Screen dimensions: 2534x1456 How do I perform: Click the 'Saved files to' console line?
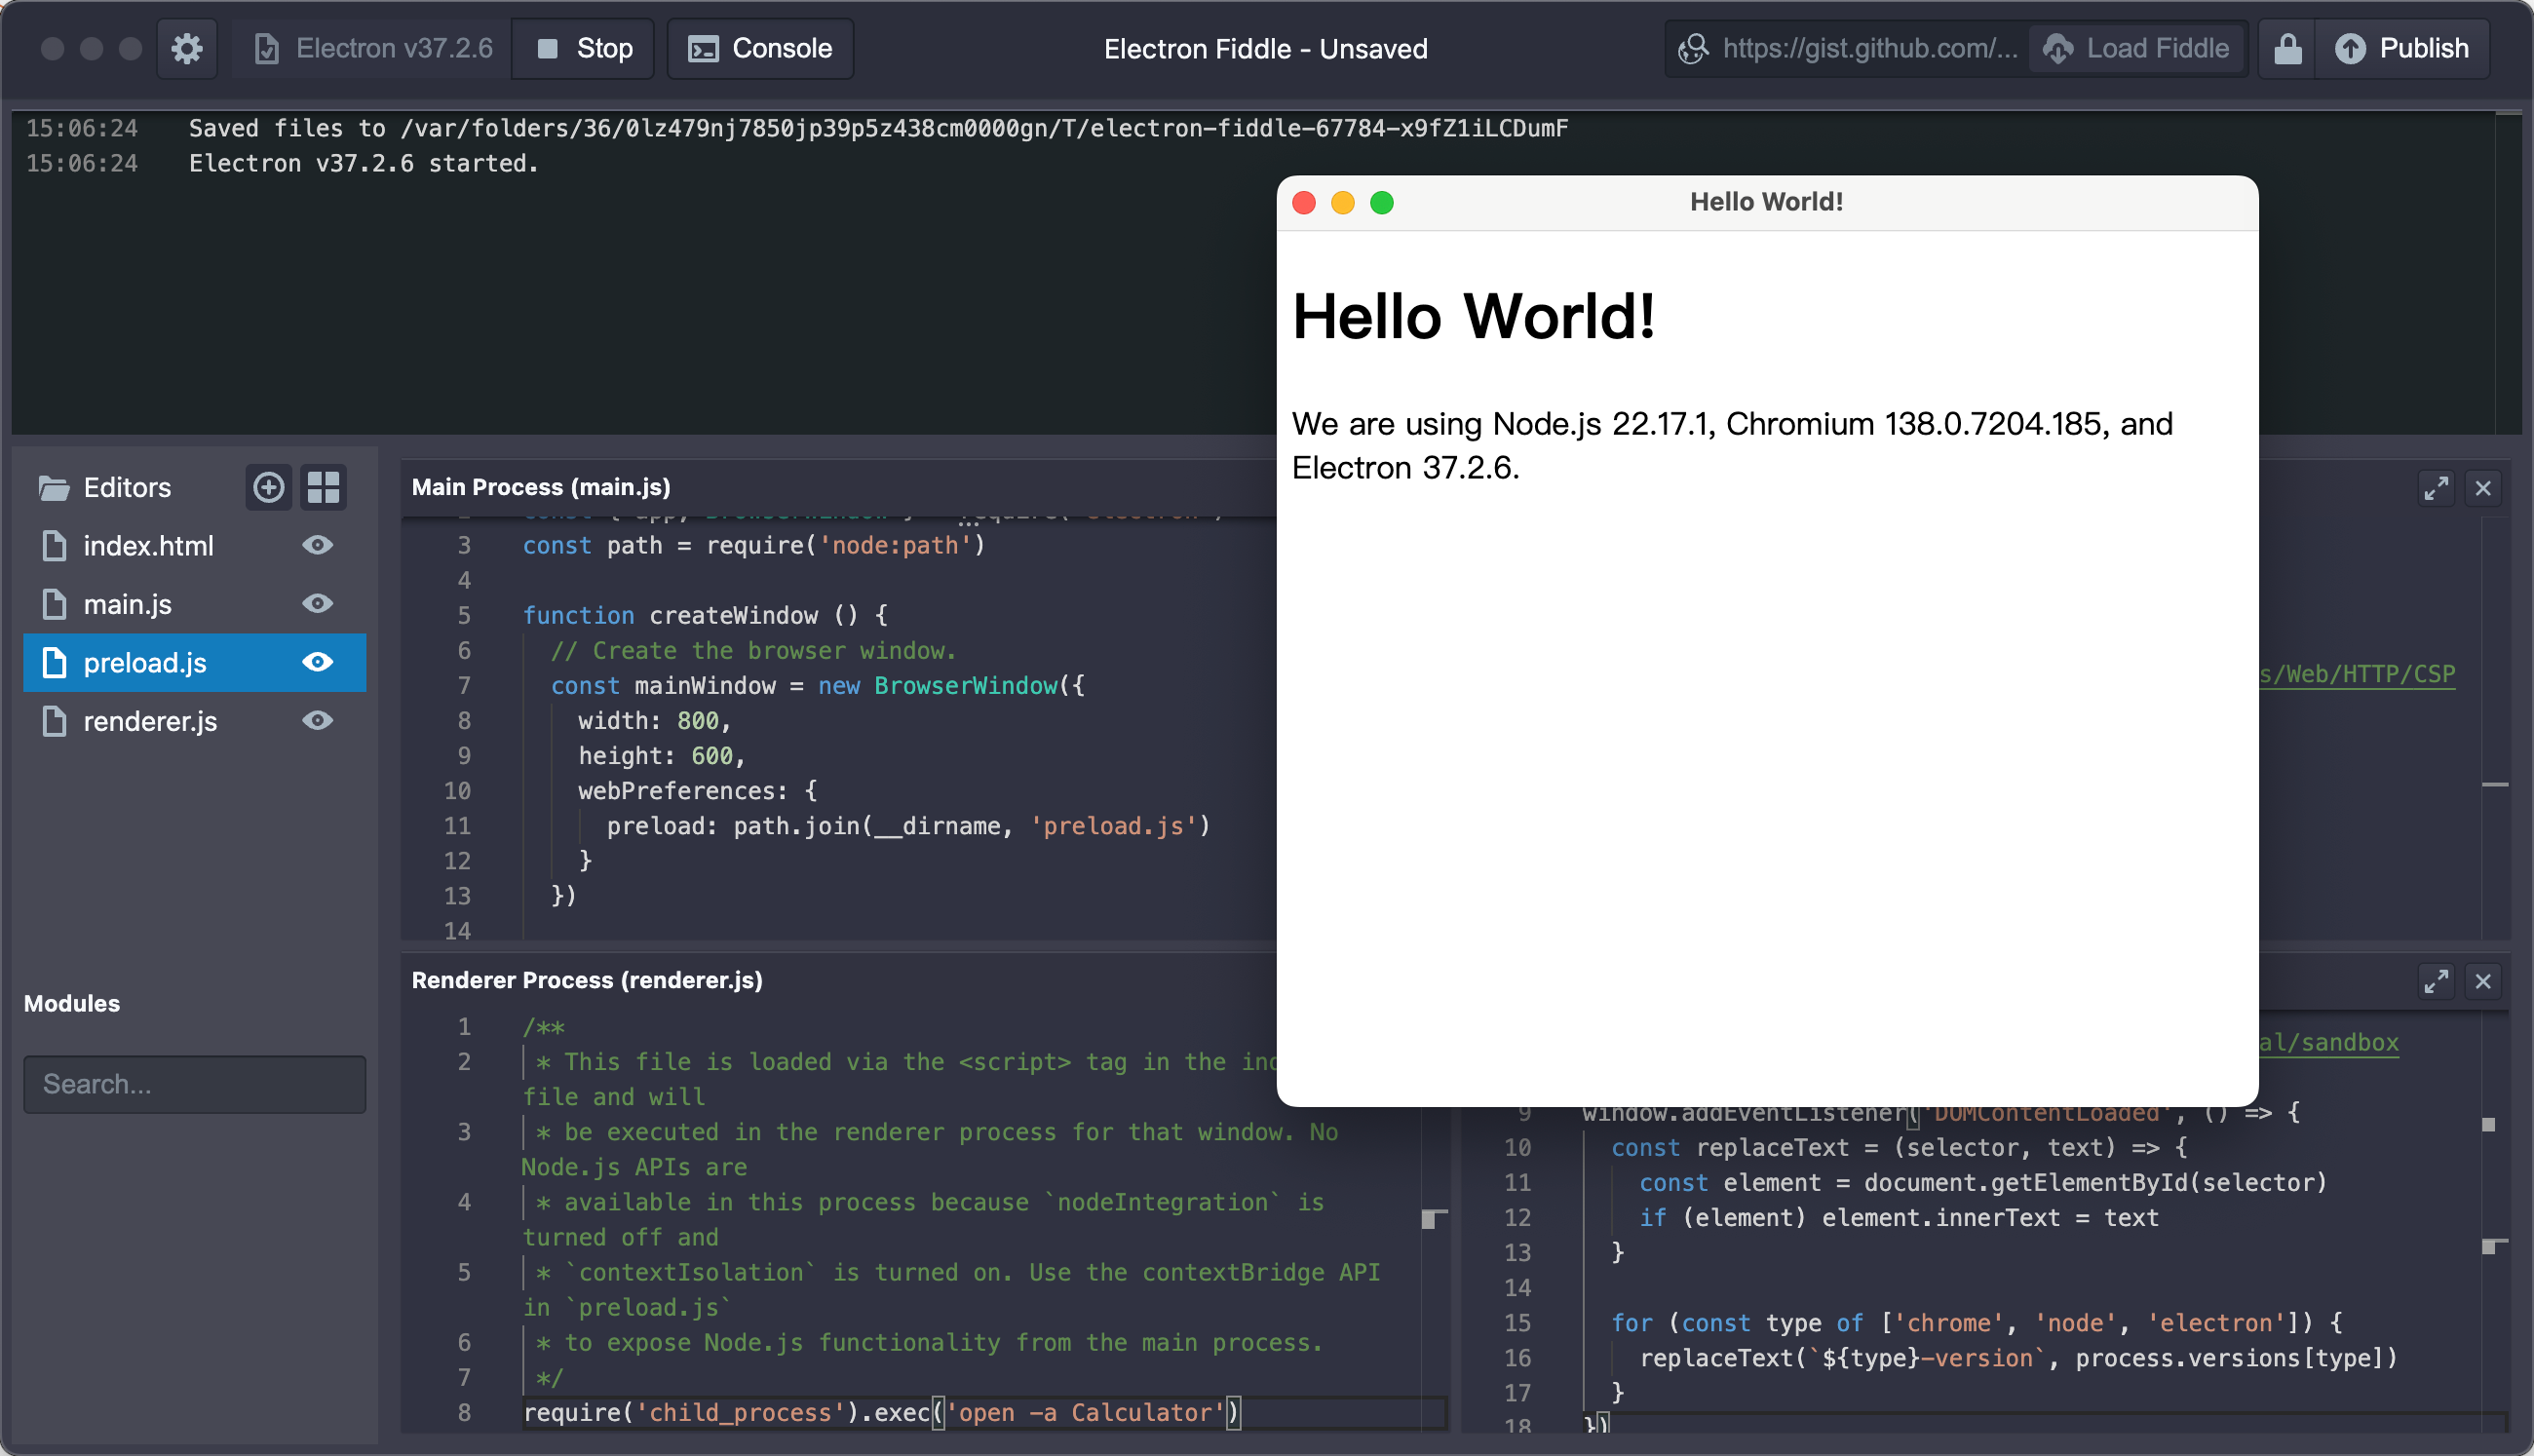pos(878,128)
